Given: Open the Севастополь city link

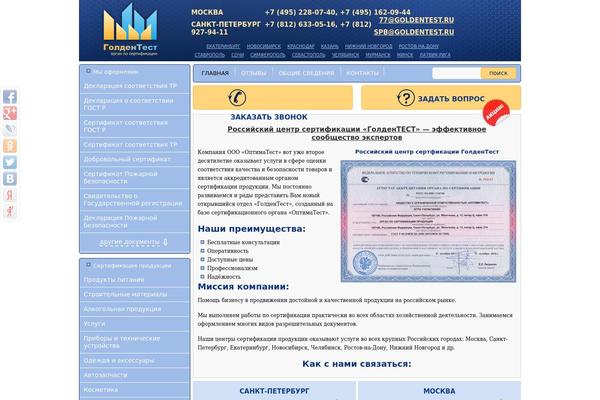Looking at the screenshot, I should pyautogui.click(x=308, y=55).
